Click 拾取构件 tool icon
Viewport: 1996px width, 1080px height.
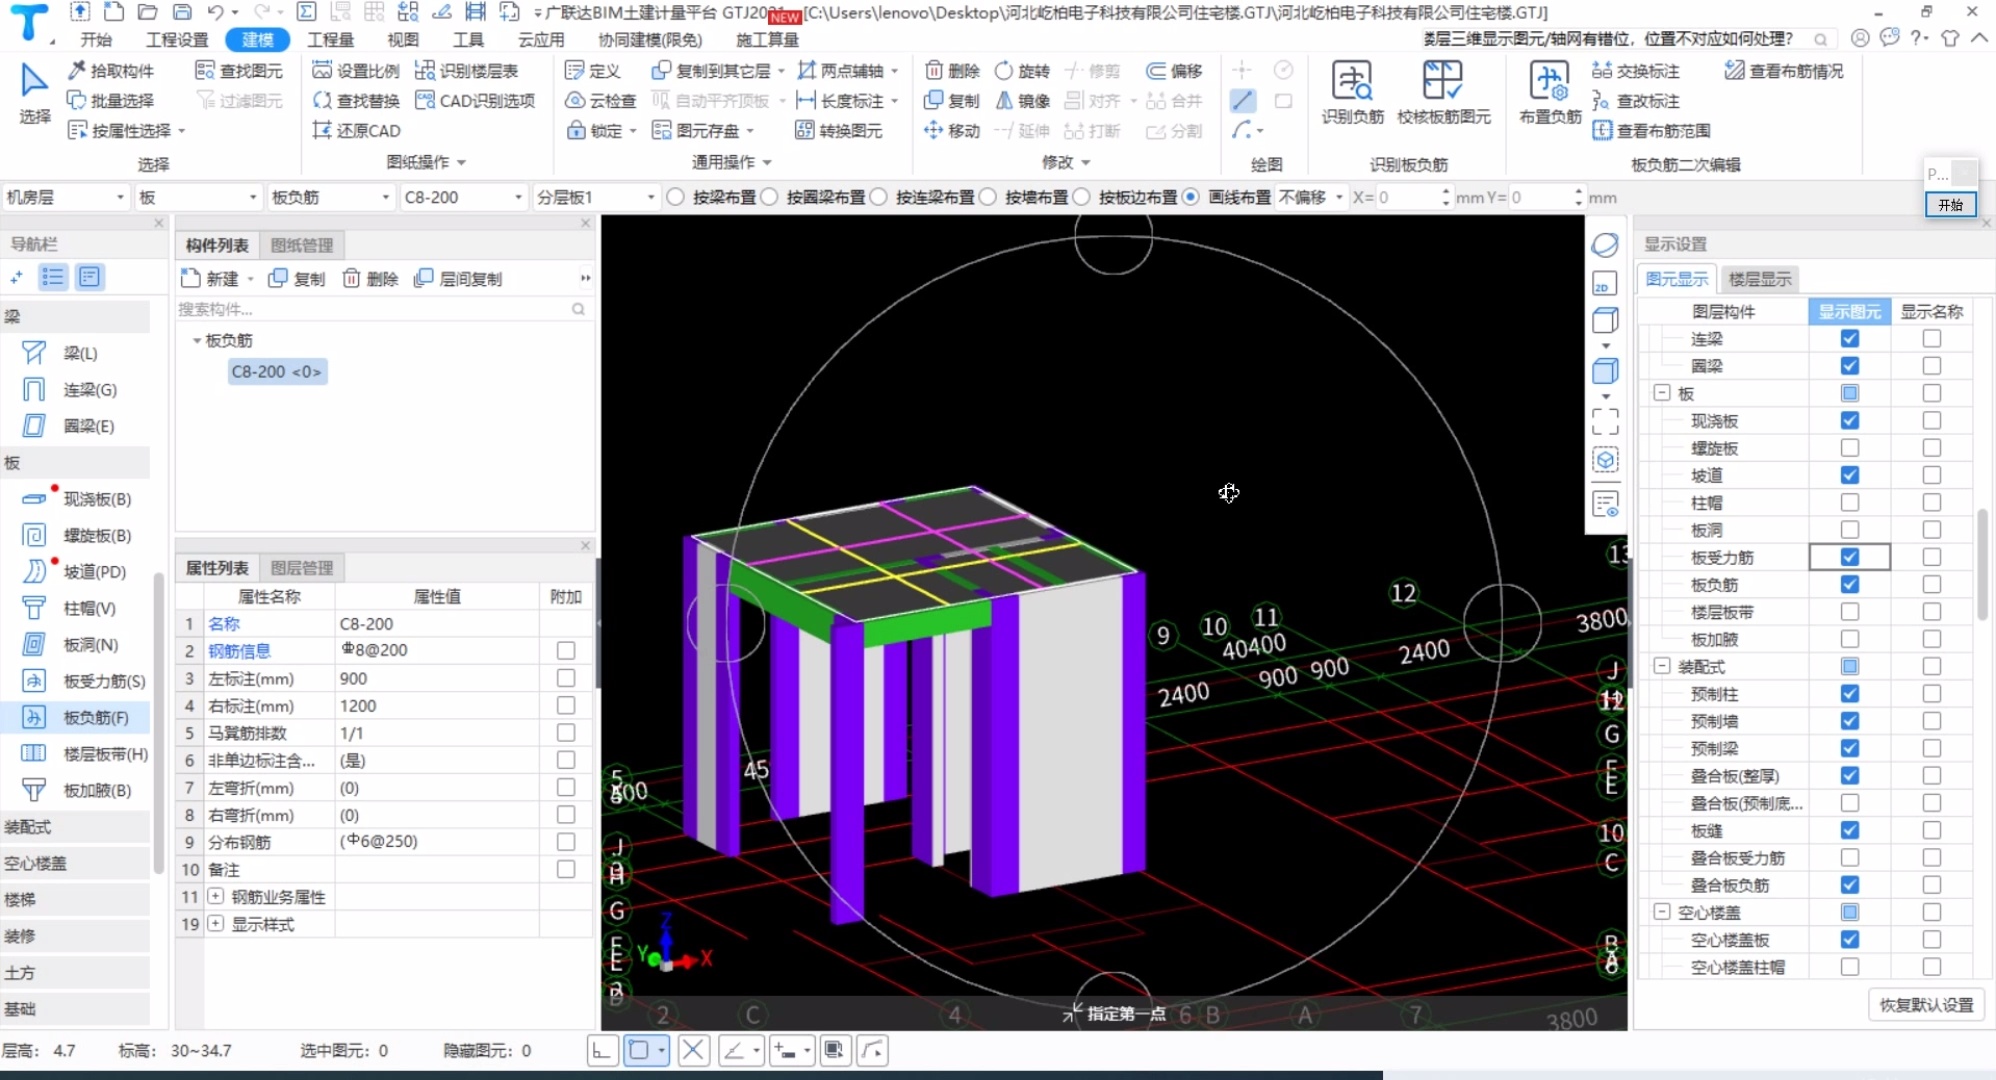tap(77, 70)
